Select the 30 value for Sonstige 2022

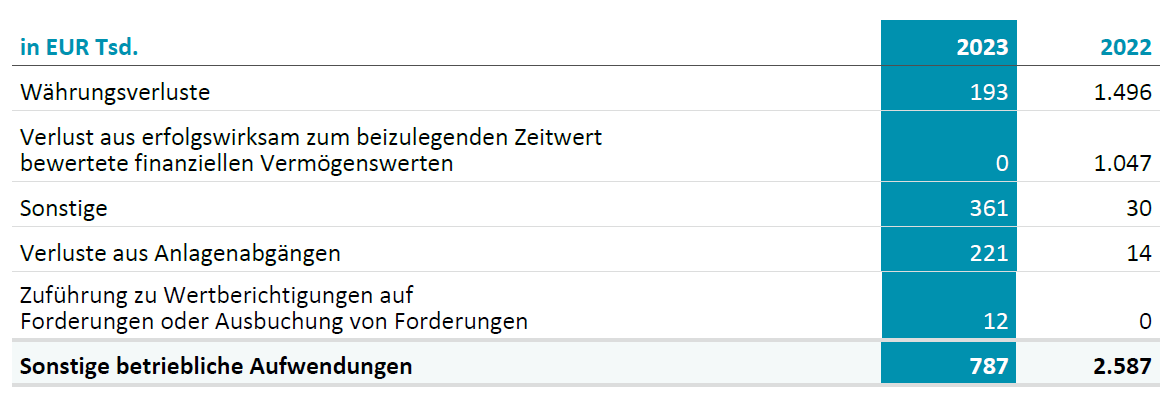[1138, 209]
